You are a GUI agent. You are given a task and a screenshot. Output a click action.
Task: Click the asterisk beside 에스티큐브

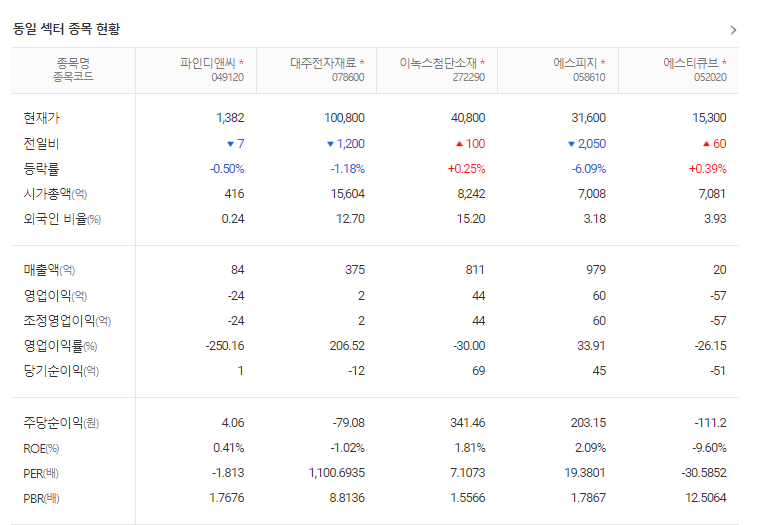724,62
